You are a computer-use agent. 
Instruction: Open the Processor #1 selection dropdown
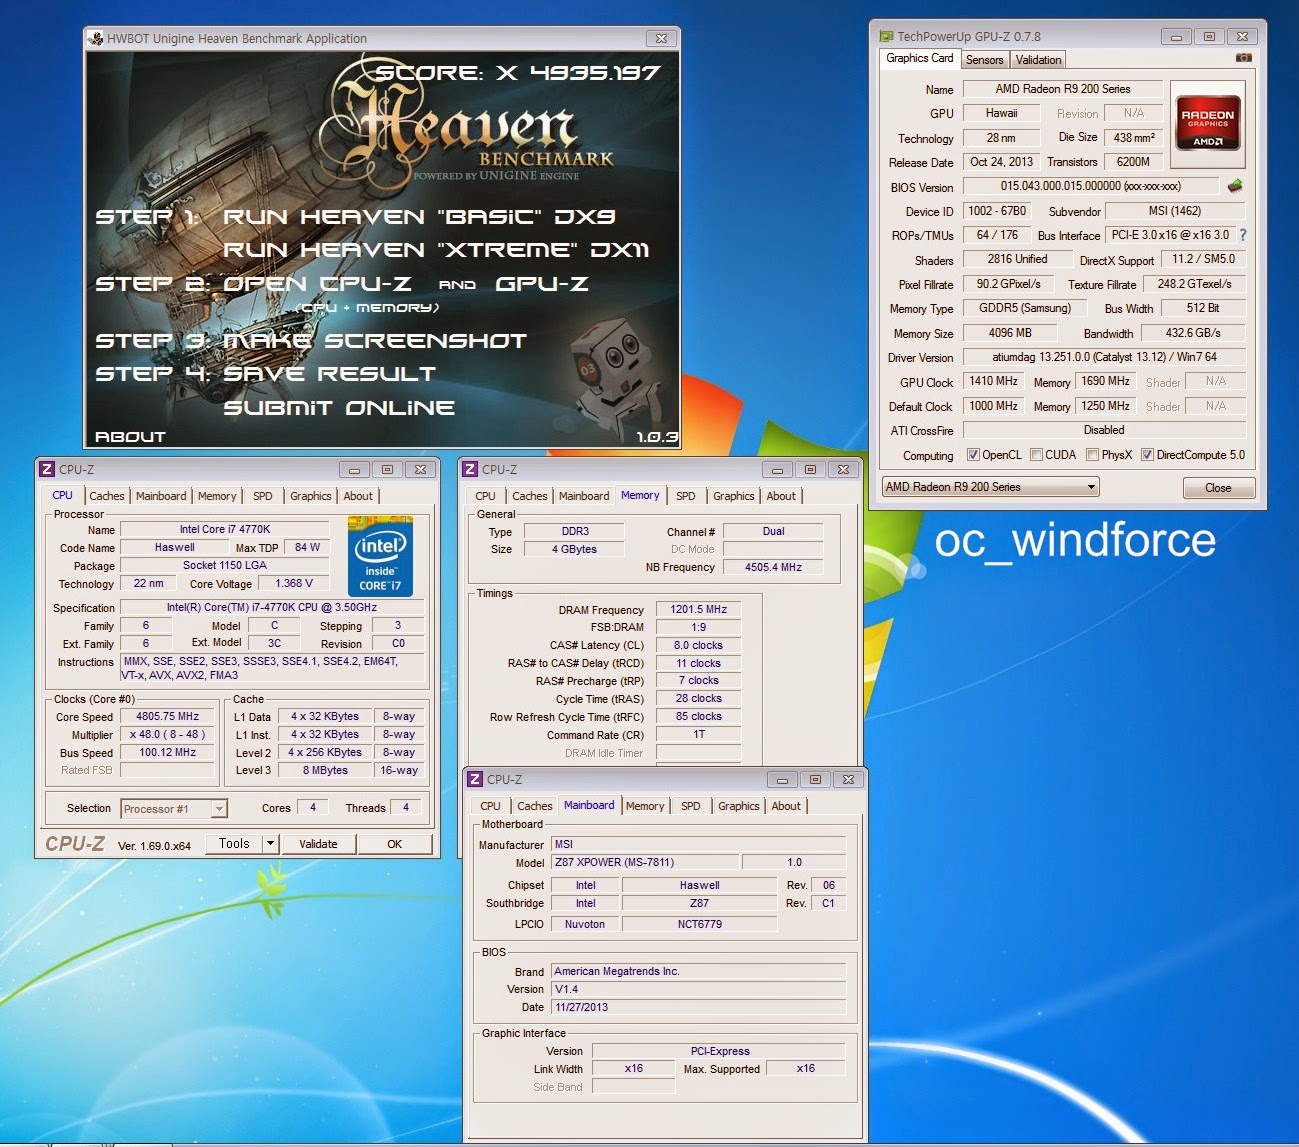click(x=174, y=808)
